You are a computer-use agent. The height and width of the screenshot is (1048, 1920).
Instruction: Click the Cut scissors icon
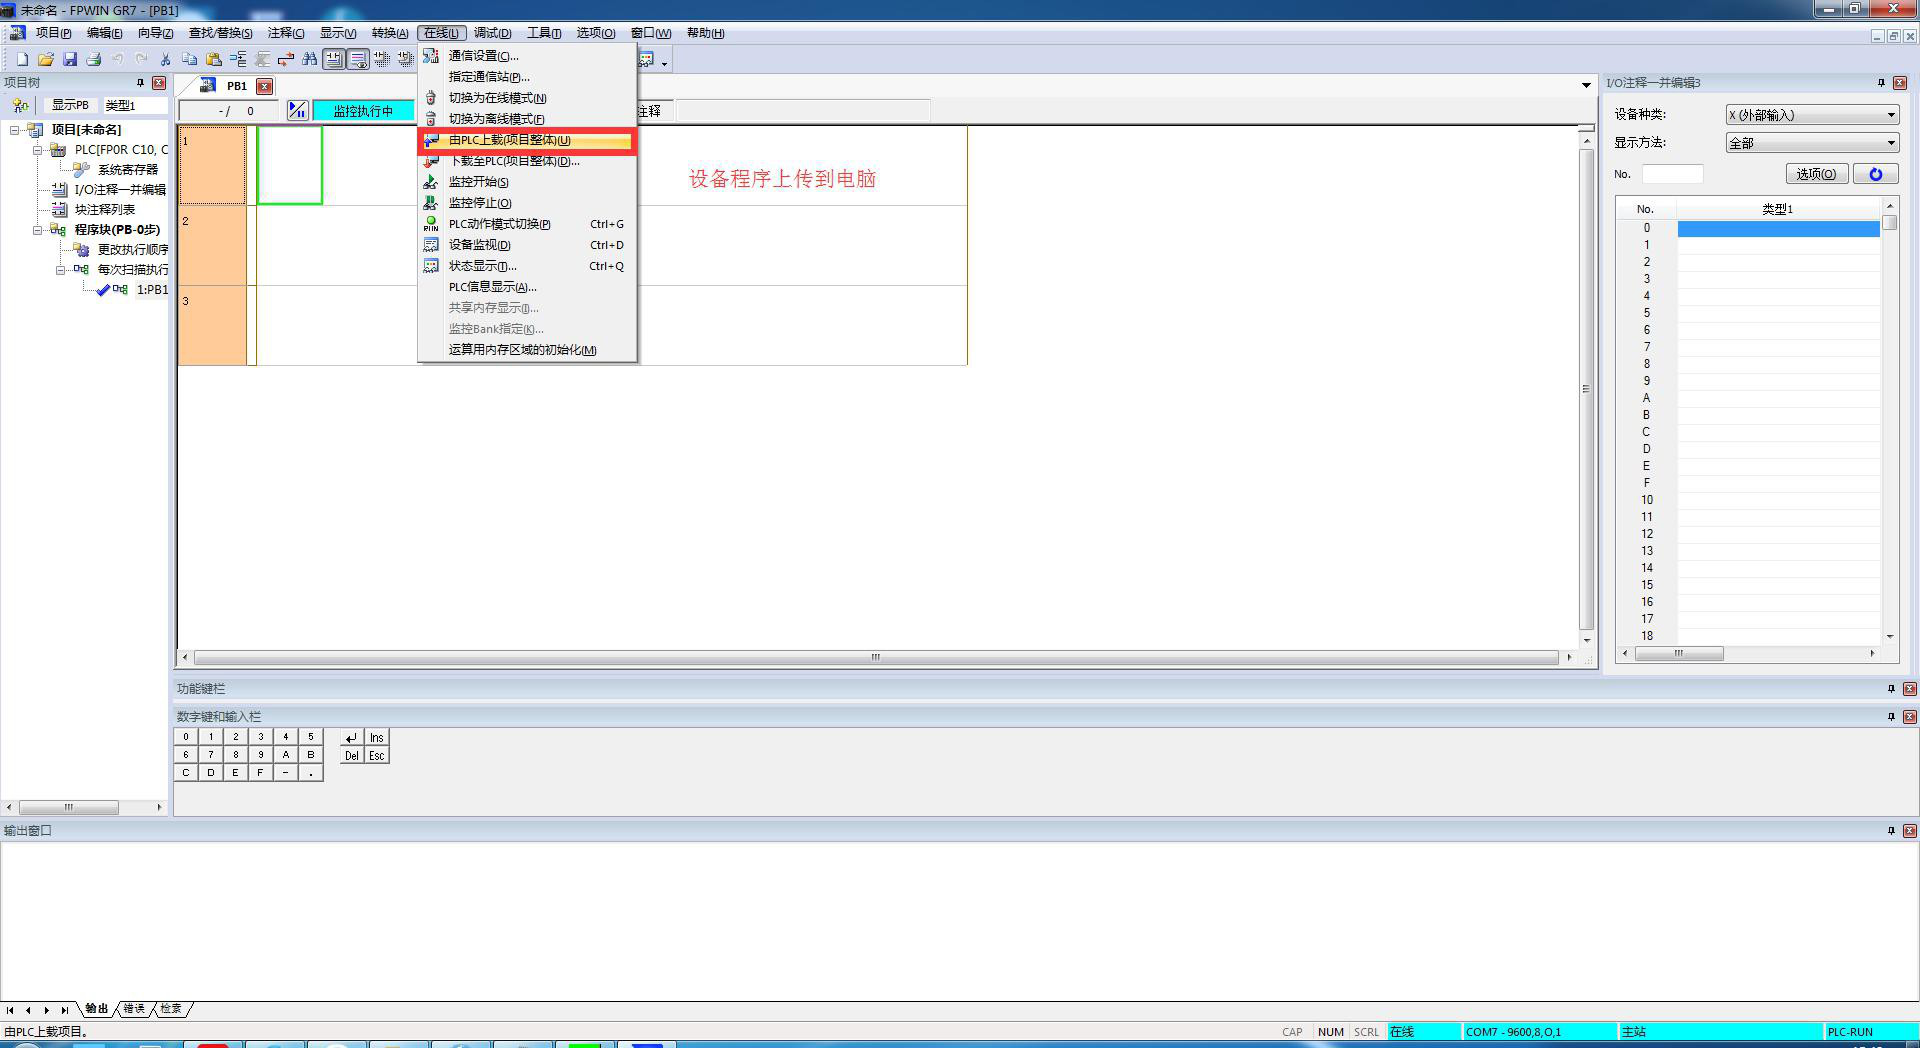click(165, 60)
